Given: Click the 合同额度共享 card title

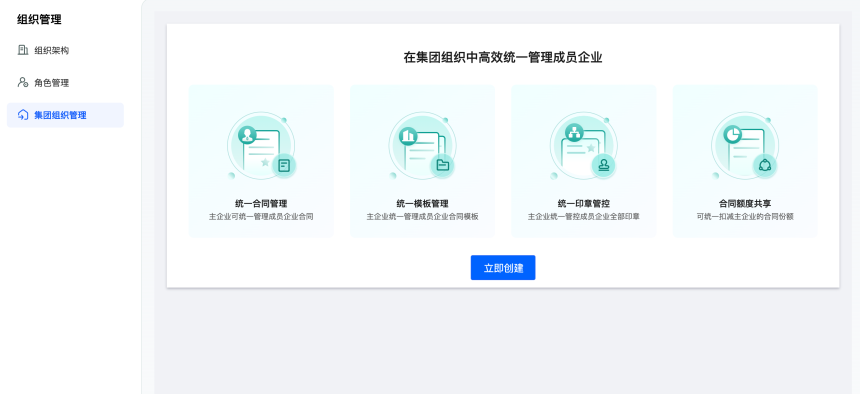Looking at the screenshot, I should click(x=745, y=204).
